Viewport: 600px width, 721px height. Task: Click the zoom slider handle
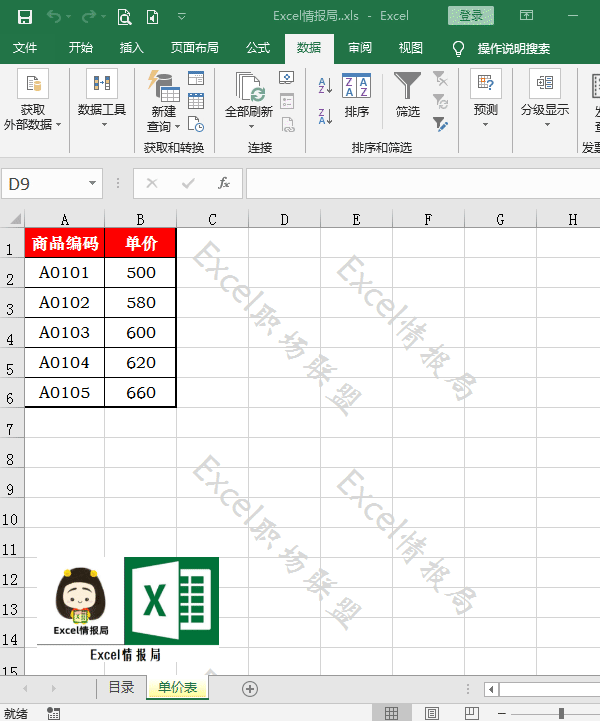click(x=561, y=713)
